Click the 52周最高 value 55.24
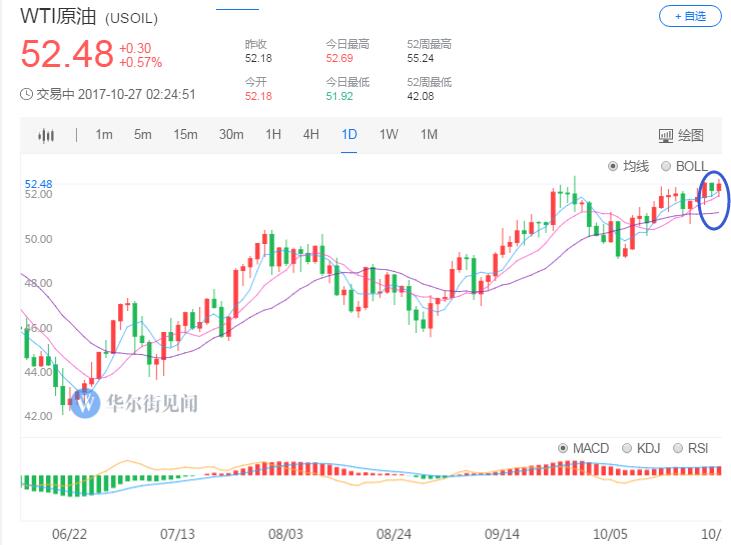Image resolution: width=731 pixels, height=545 pixels. (421, 58)
